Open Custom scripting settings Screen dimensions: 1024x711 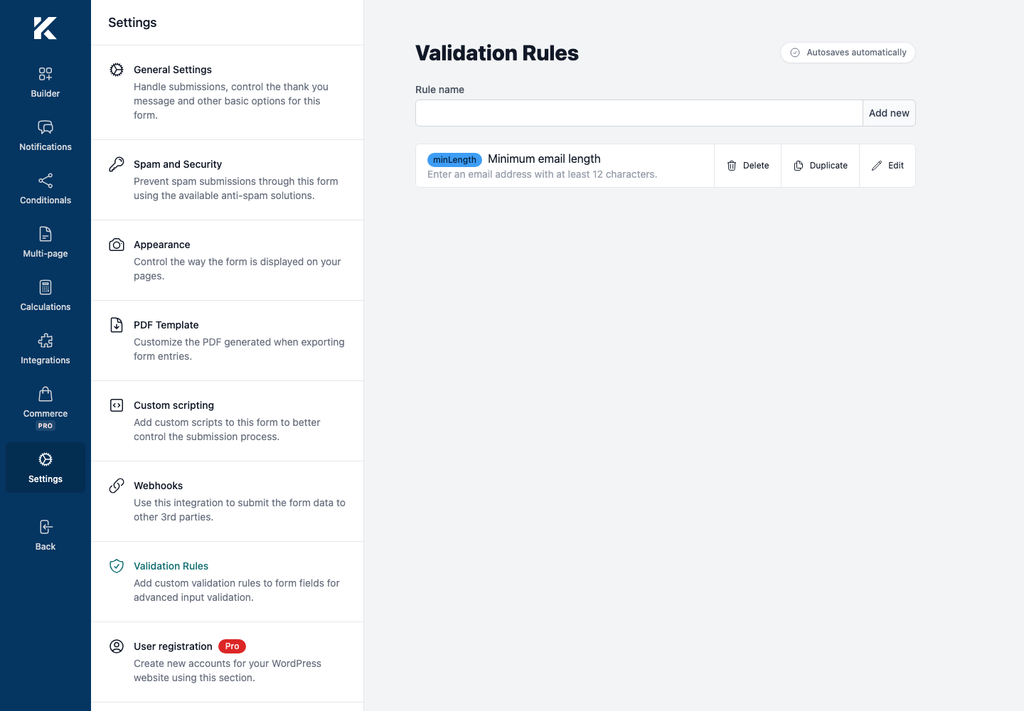tap(227, 420)
